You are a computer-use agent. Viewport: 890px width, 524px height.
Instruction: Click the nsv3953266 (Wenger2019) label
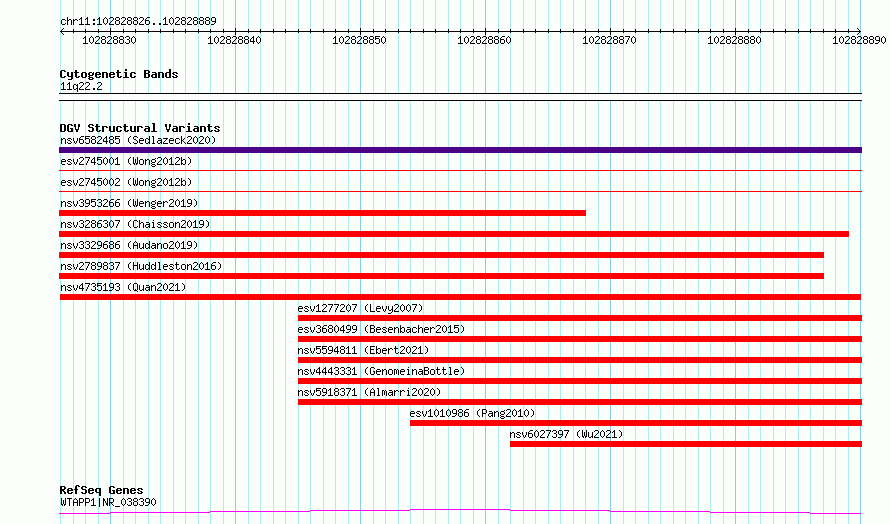(129, 203)
